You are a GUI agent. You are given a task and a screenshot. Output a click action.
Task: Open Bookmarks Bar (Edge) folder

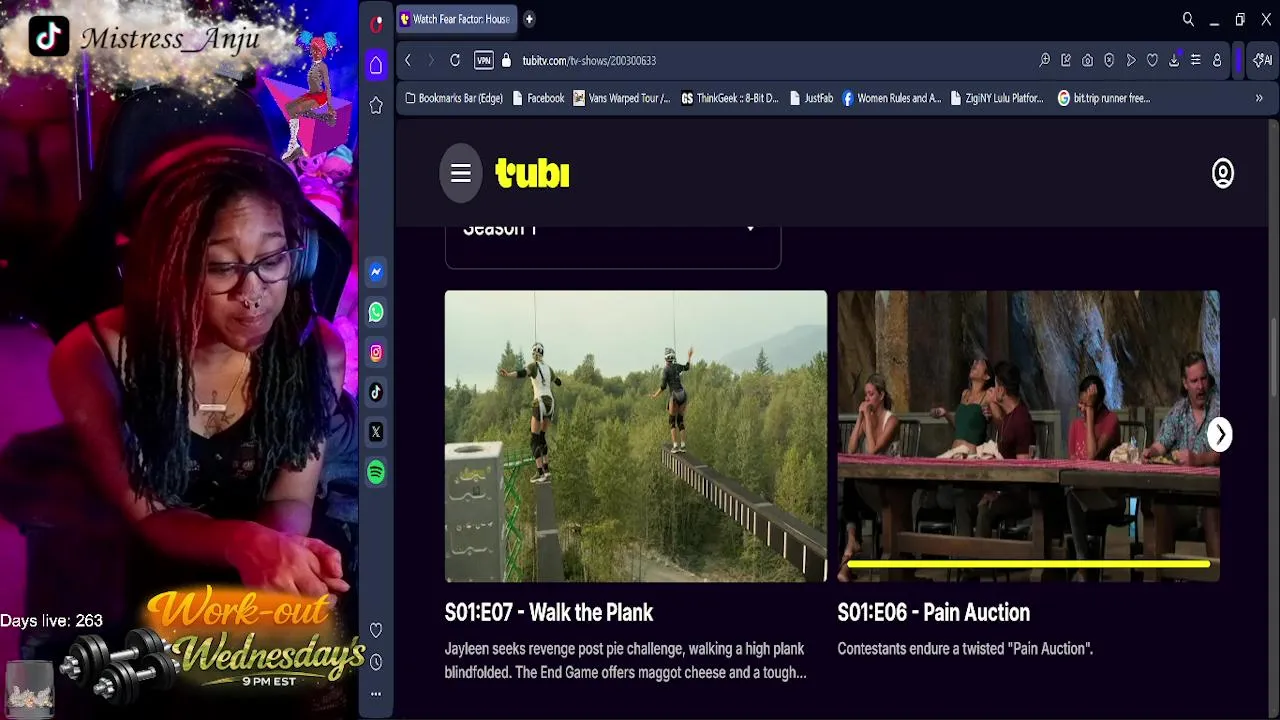454,98
